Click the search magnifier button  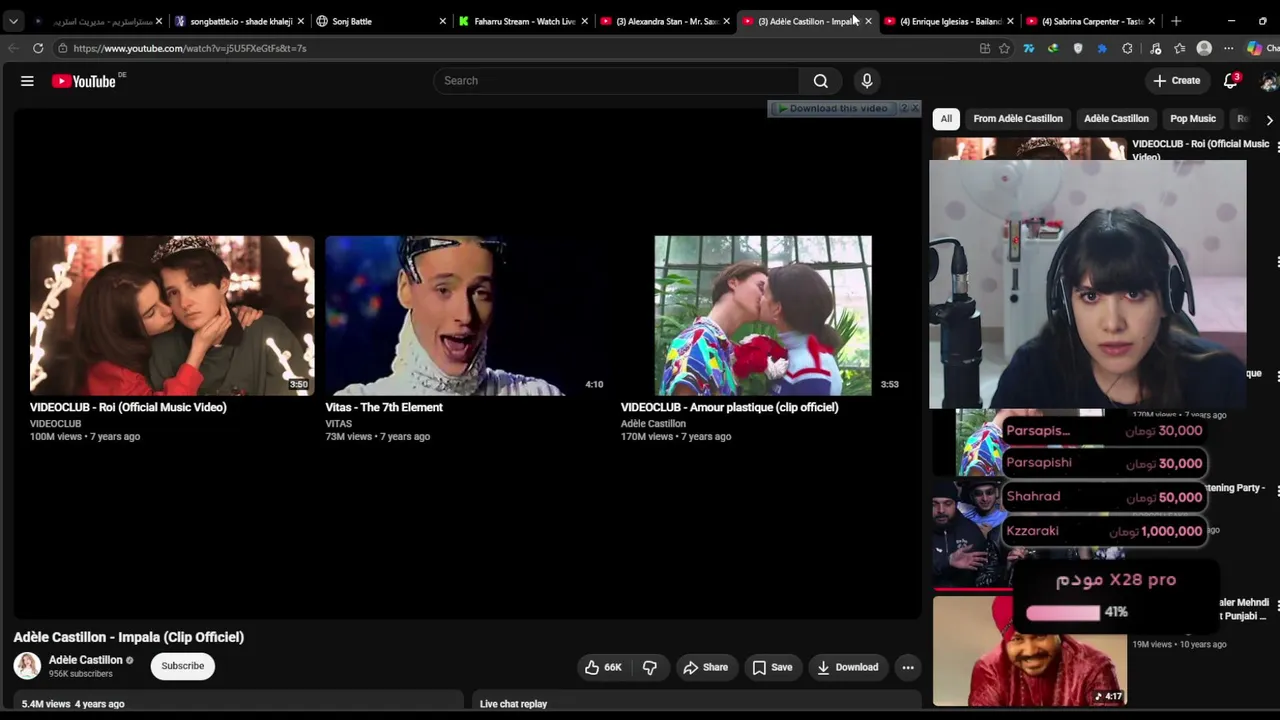coord(820,81)
